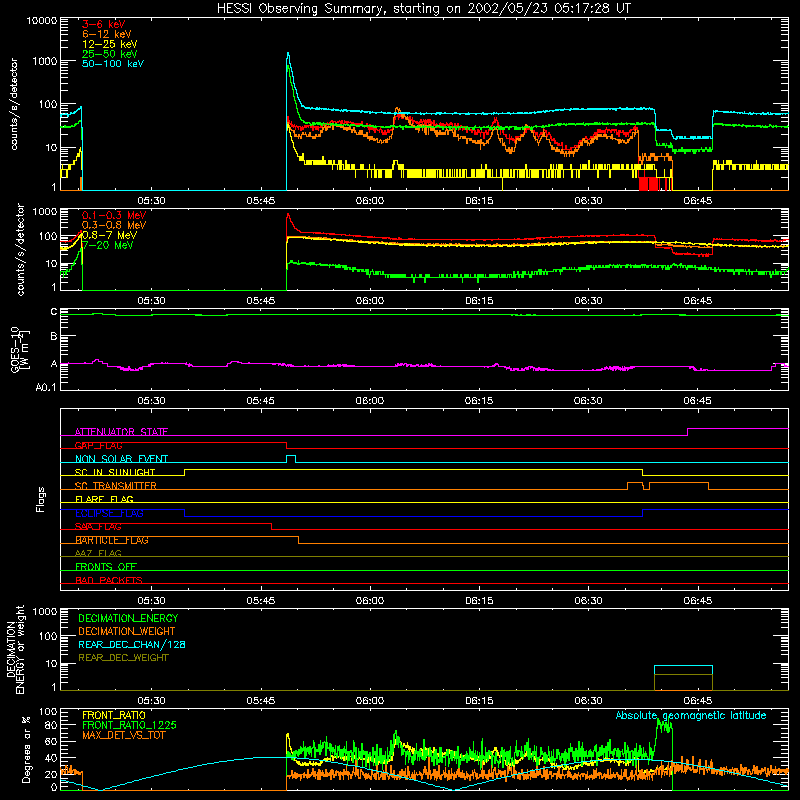Click the cyan REAR_DEC_CHAN box in decimation panel

(683, 670)
